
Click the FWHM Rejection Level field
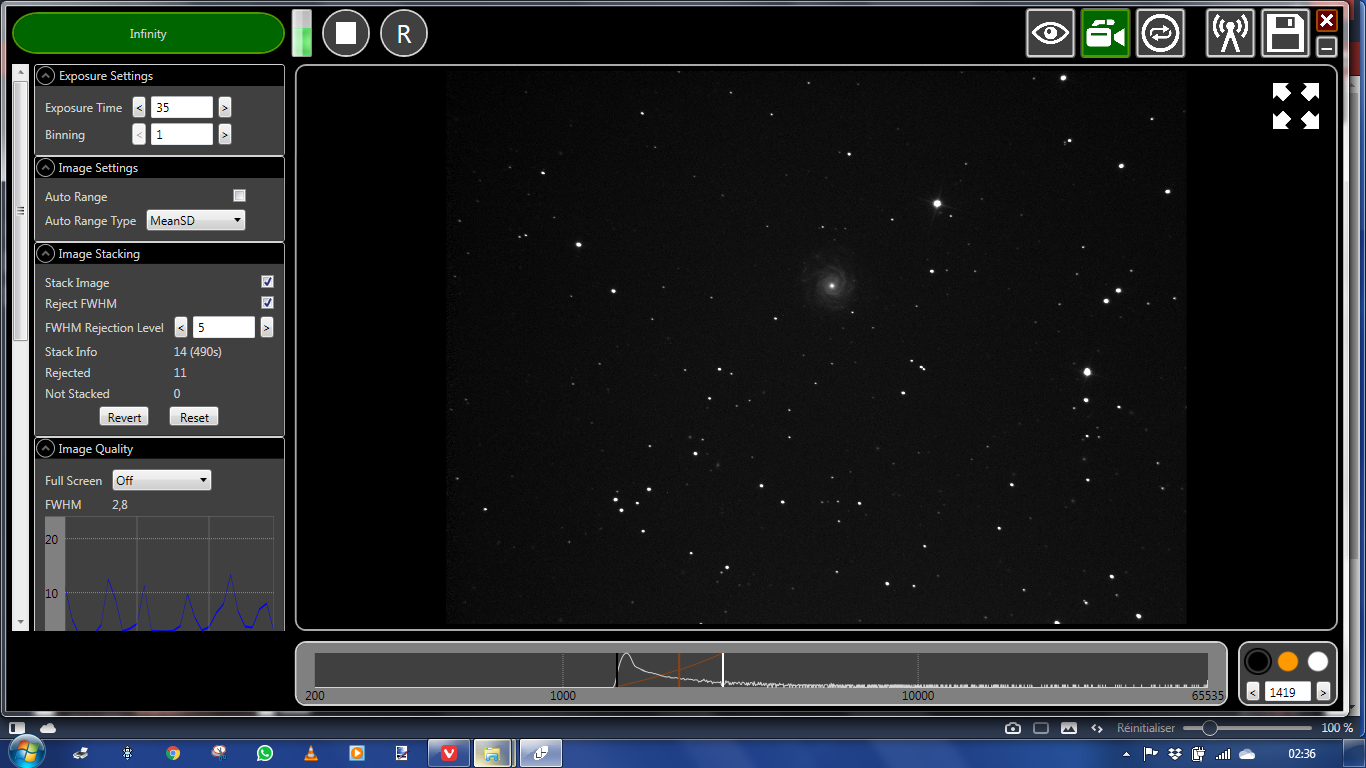[x=224, y=327]
